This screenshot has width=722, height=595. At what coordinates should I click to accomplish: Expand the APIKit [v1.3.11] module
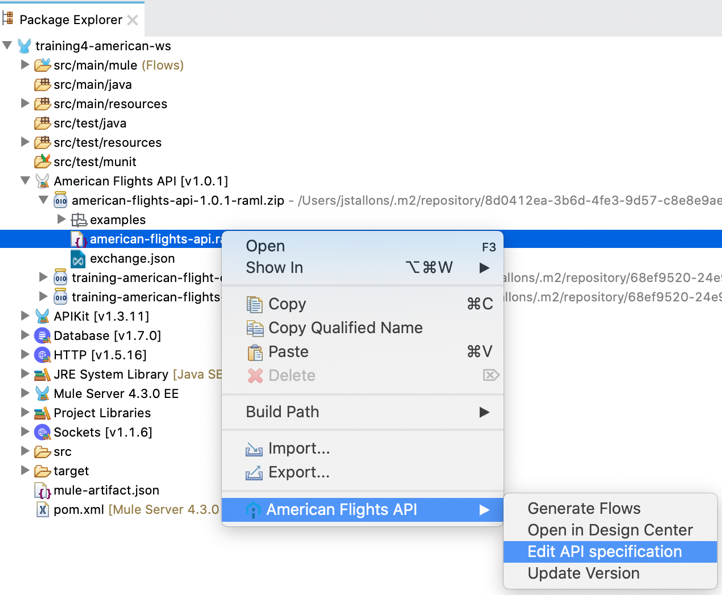pyautogui.click(x=25, y=316)
